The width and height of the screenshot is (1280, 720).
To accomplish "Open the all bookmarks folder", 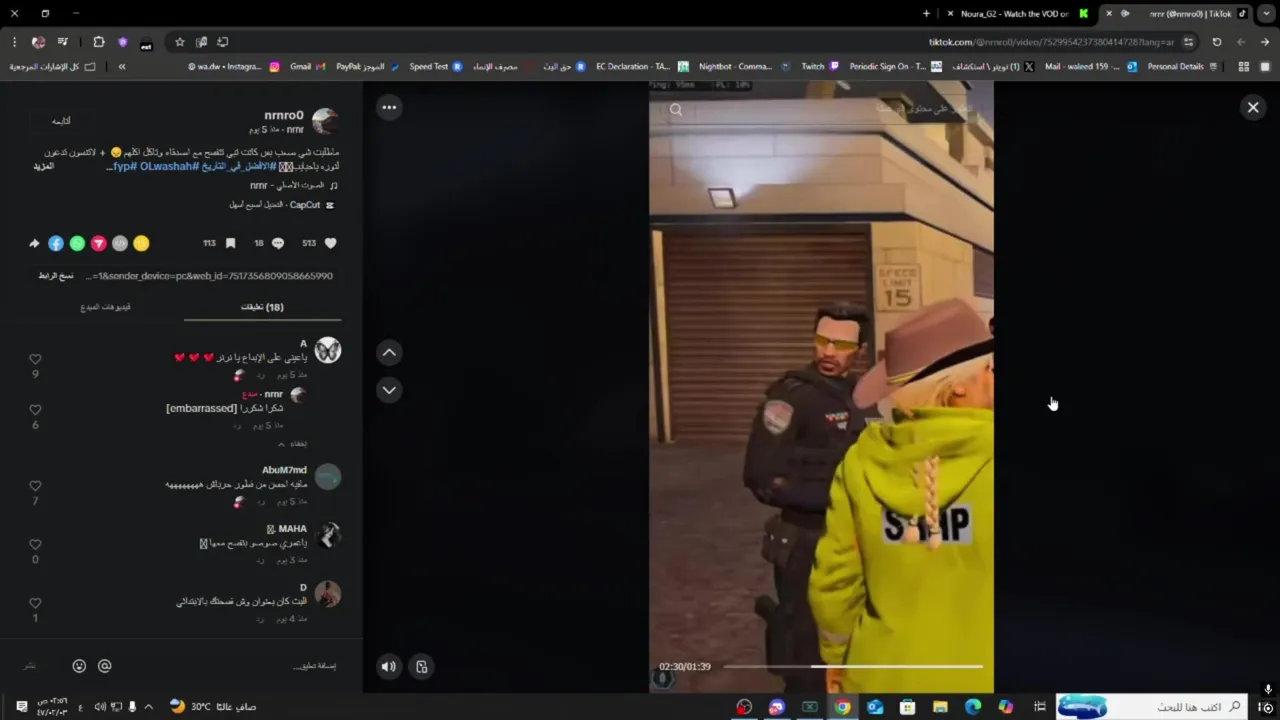I will 53,66.
